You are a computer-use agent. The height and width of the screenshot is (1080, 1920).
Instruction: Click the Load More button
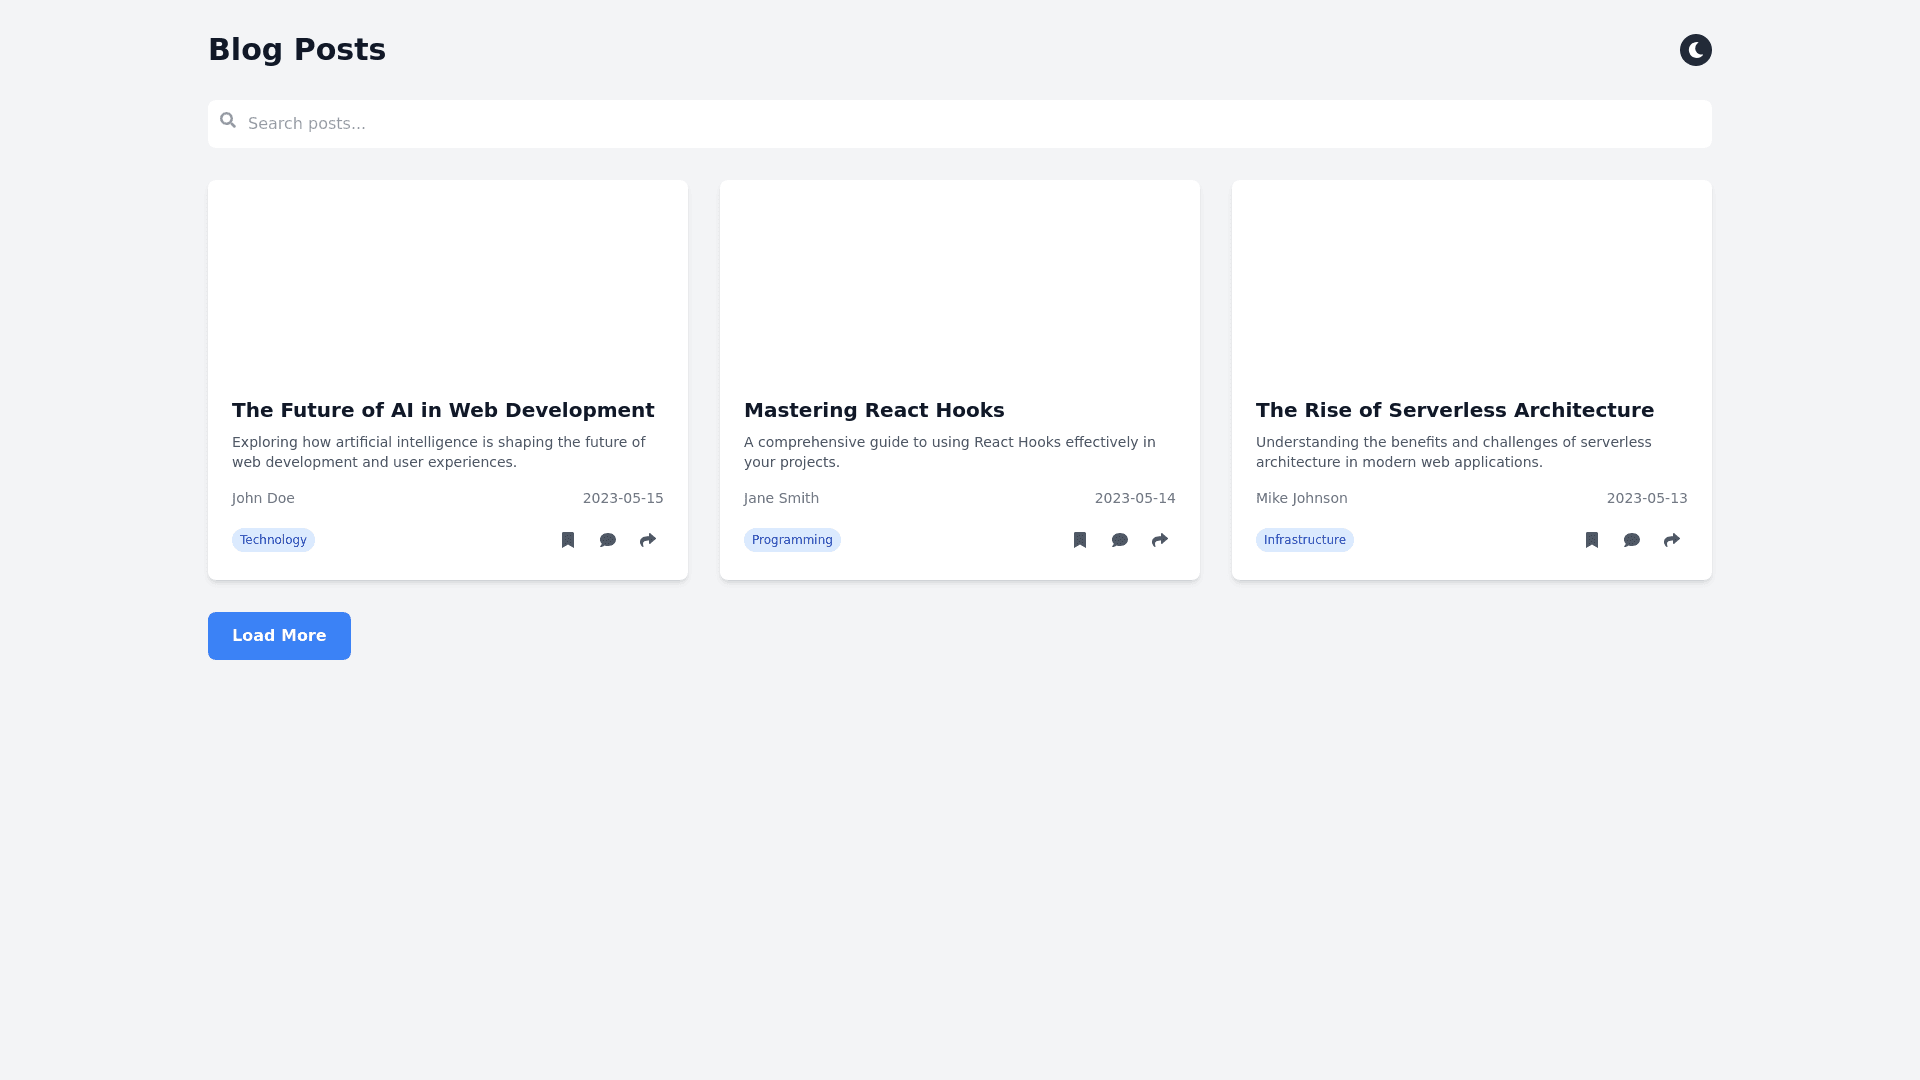[x=279, y=635]
